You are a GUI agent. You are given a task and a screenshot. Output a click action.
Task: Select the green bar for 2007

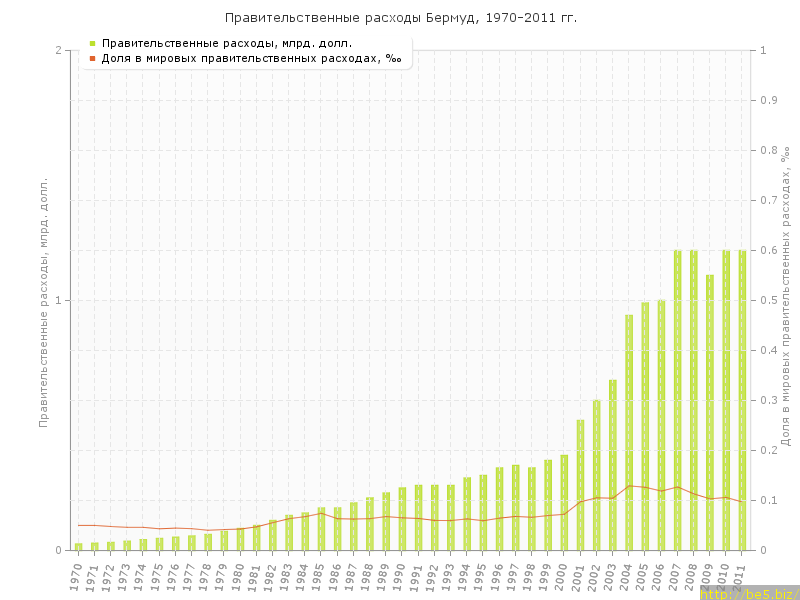(x=677, y=400)
